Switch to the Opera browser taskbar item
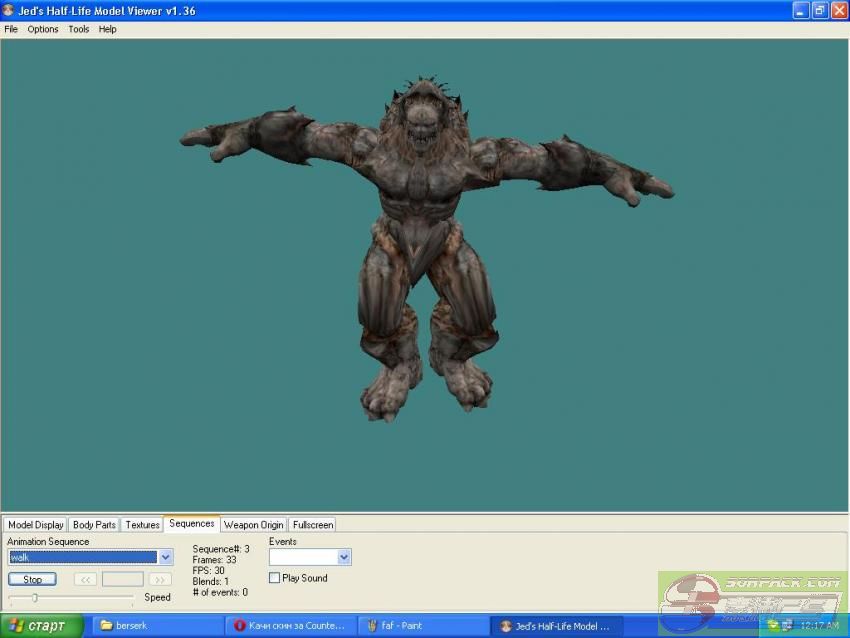 (291, 626)
